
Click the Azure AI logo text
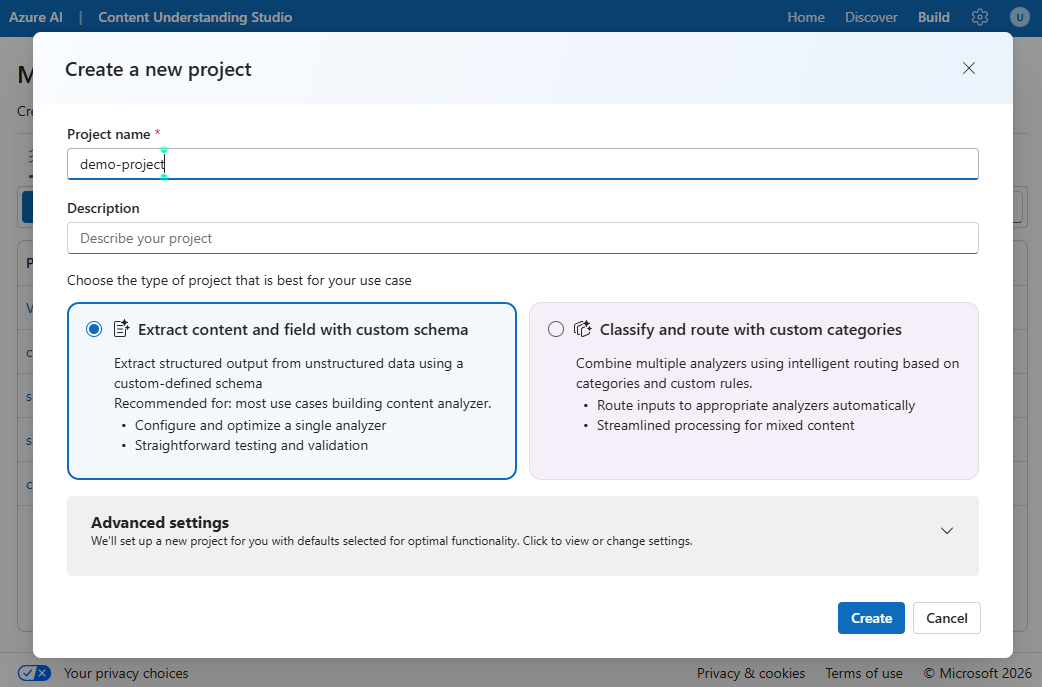pyautogui.click(x=35, y=17)
